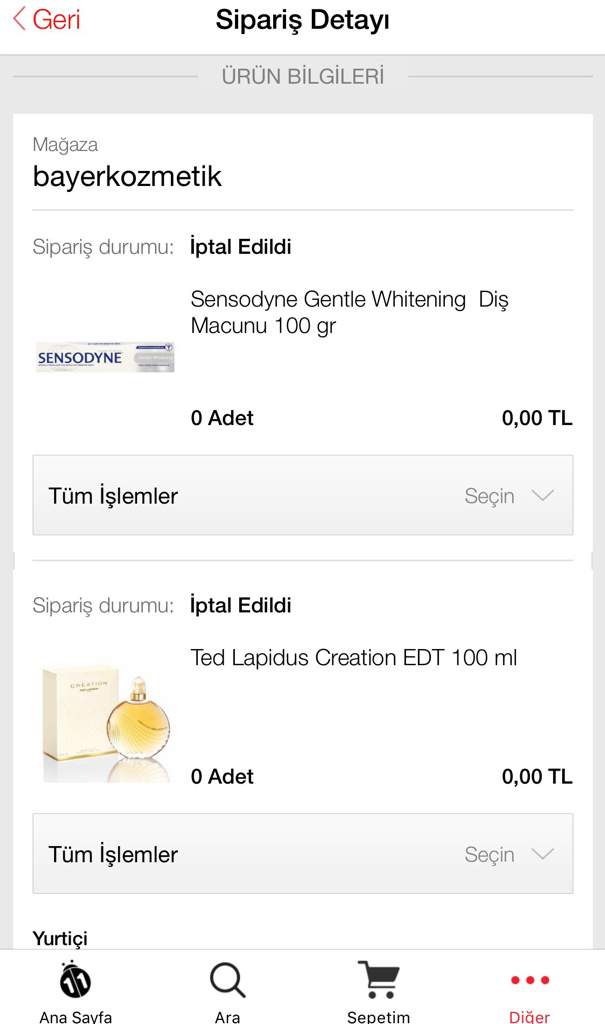Open Ted Lapidus Creation EDT product title
The image size is (605, 1024).
353,657
